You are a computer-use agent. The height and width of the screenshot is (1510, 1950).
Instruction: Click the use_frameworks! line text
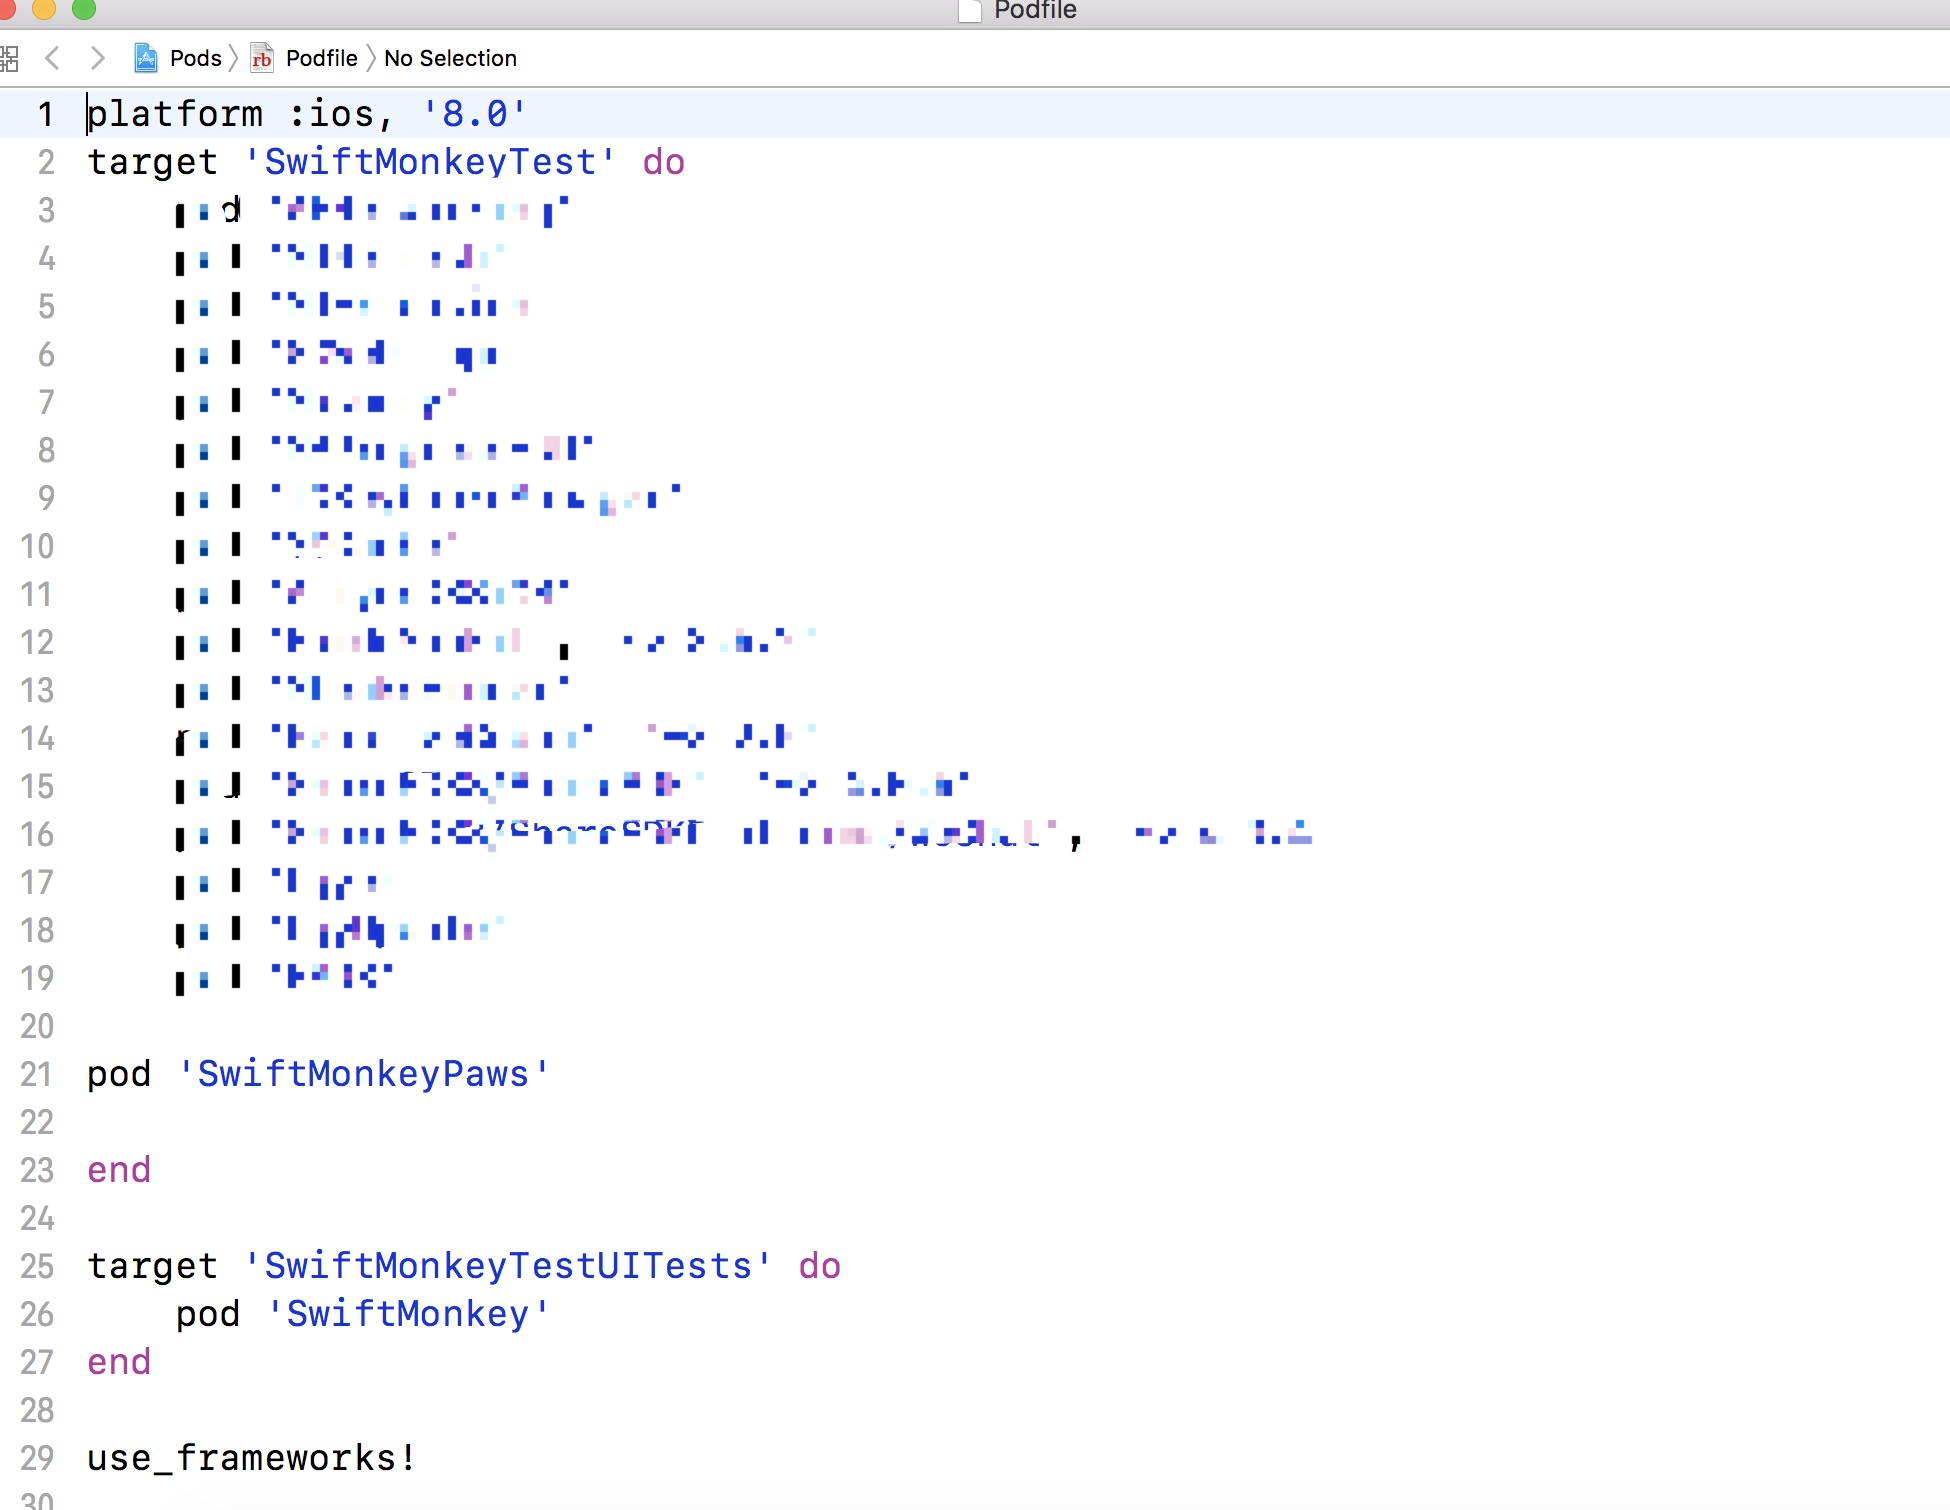click(250, 1458)
